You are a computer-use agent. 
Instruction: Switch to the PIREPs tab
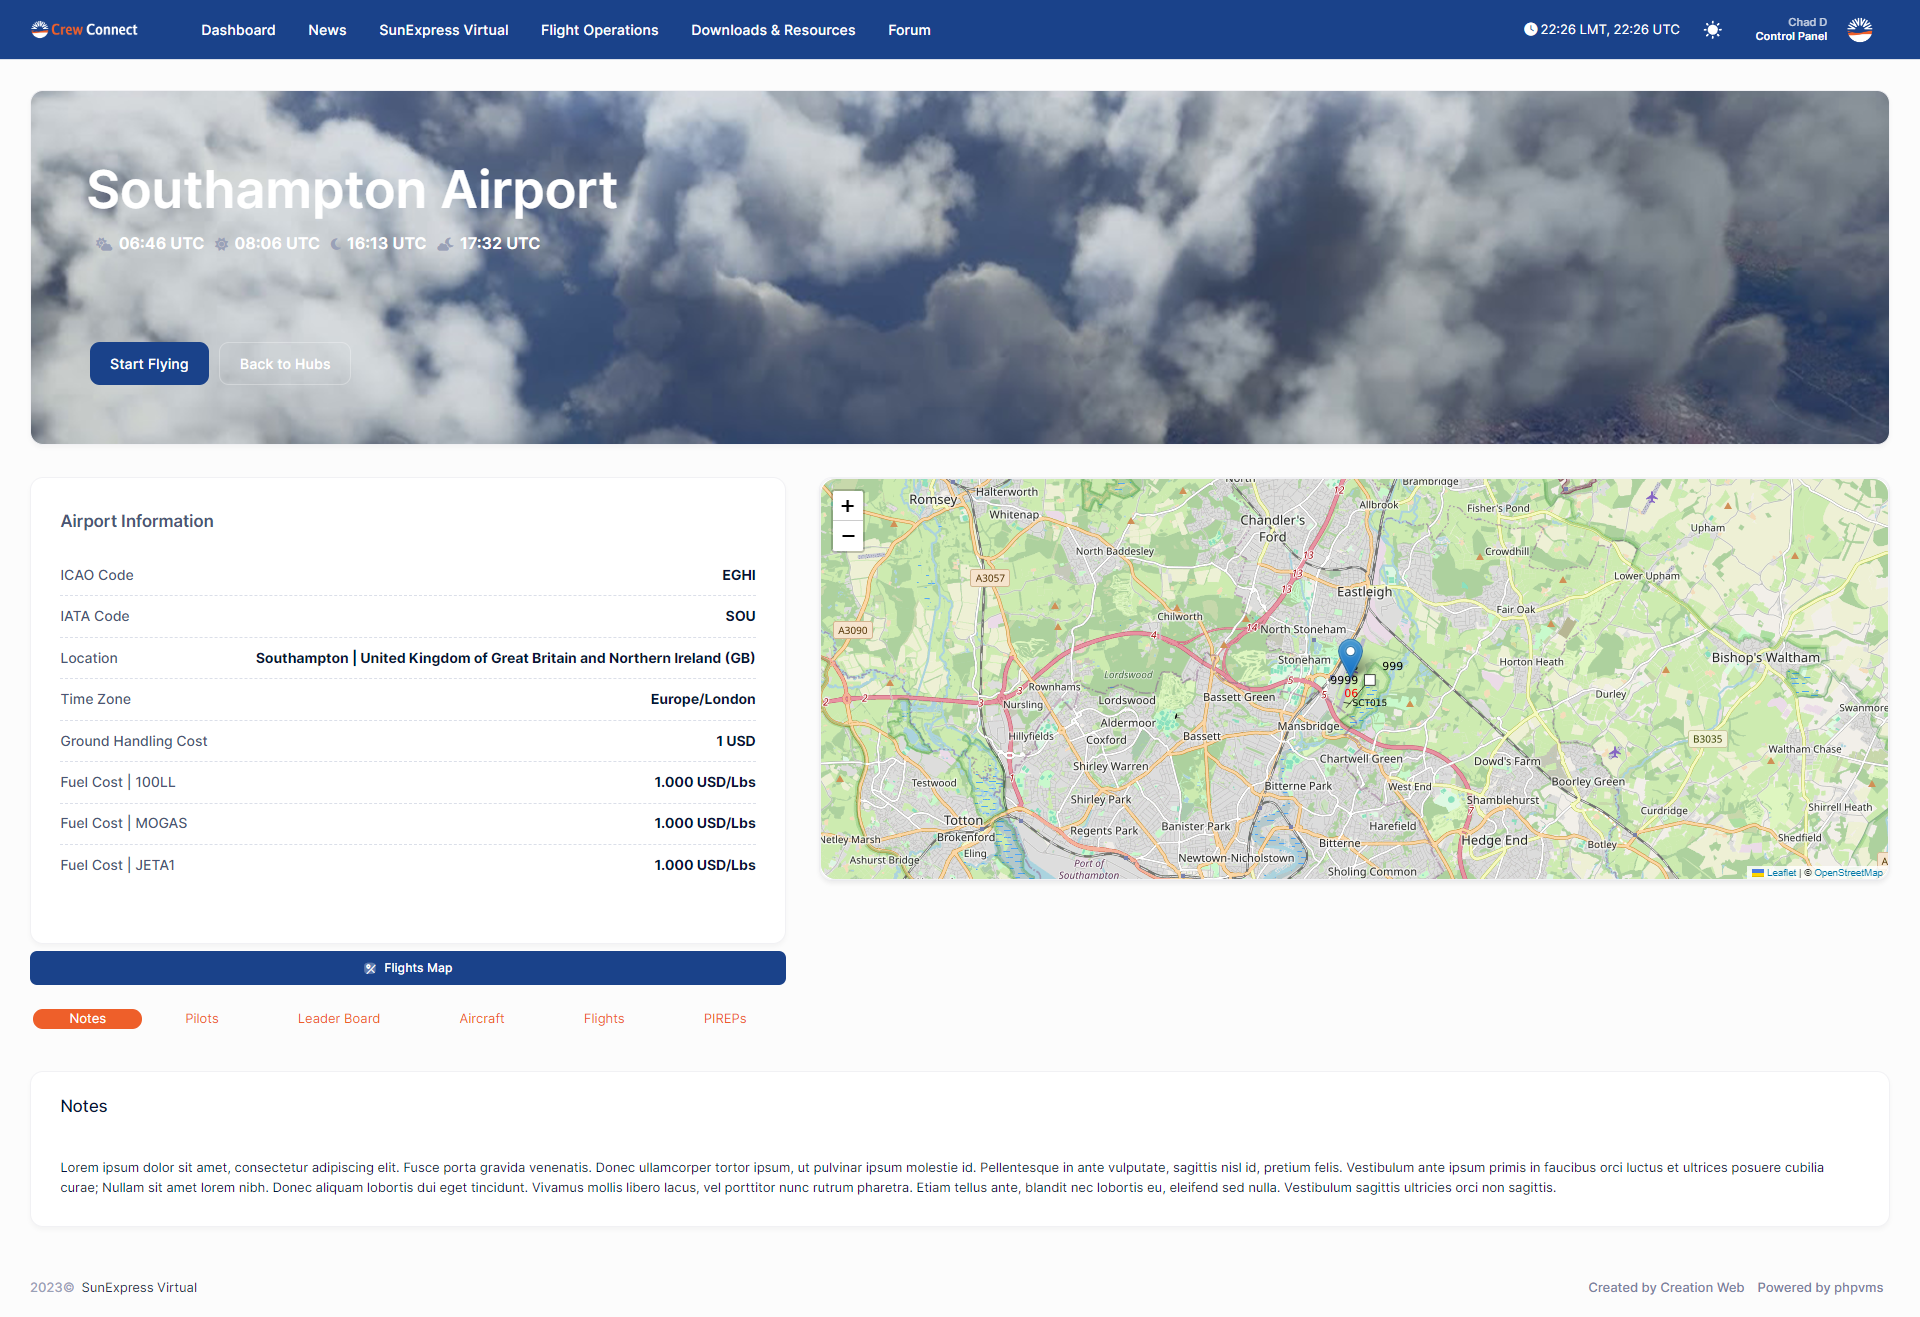tap(725, 1018)
